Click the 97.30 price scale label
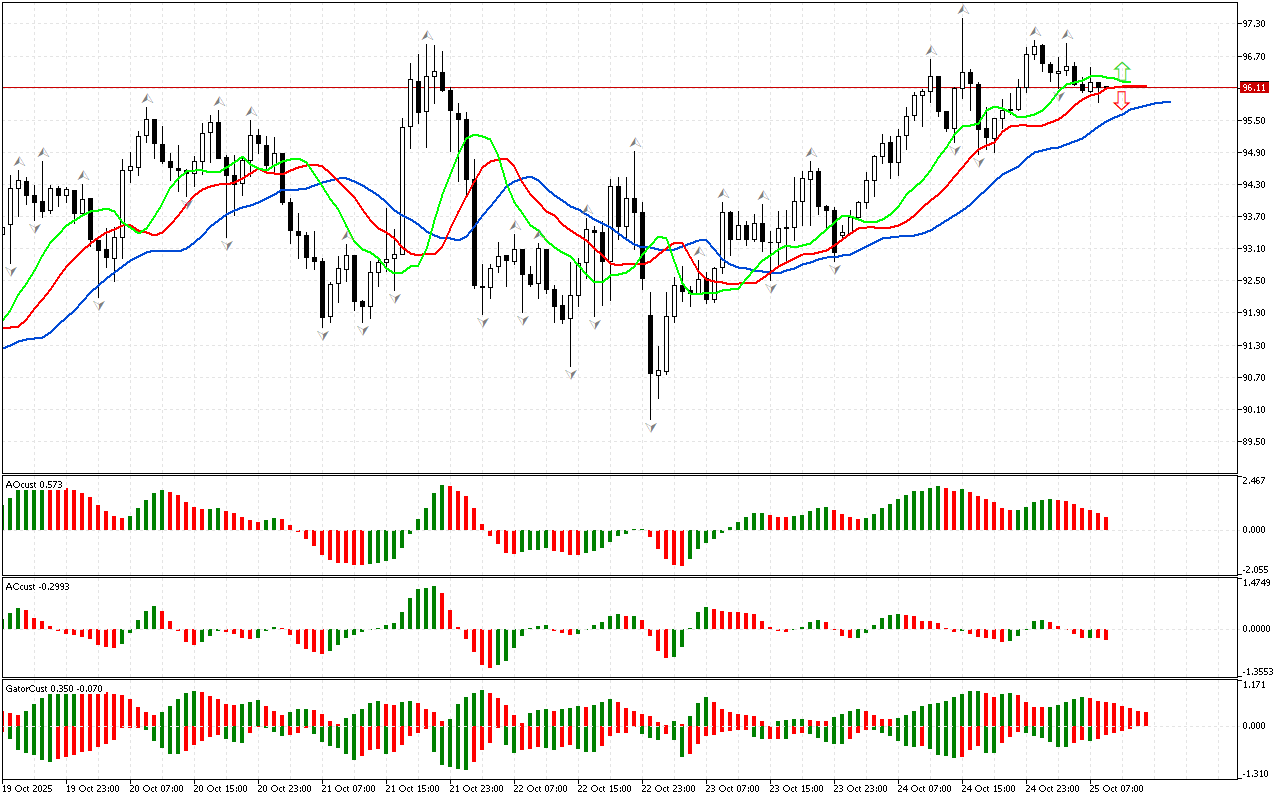 [x=1253, y=23]
